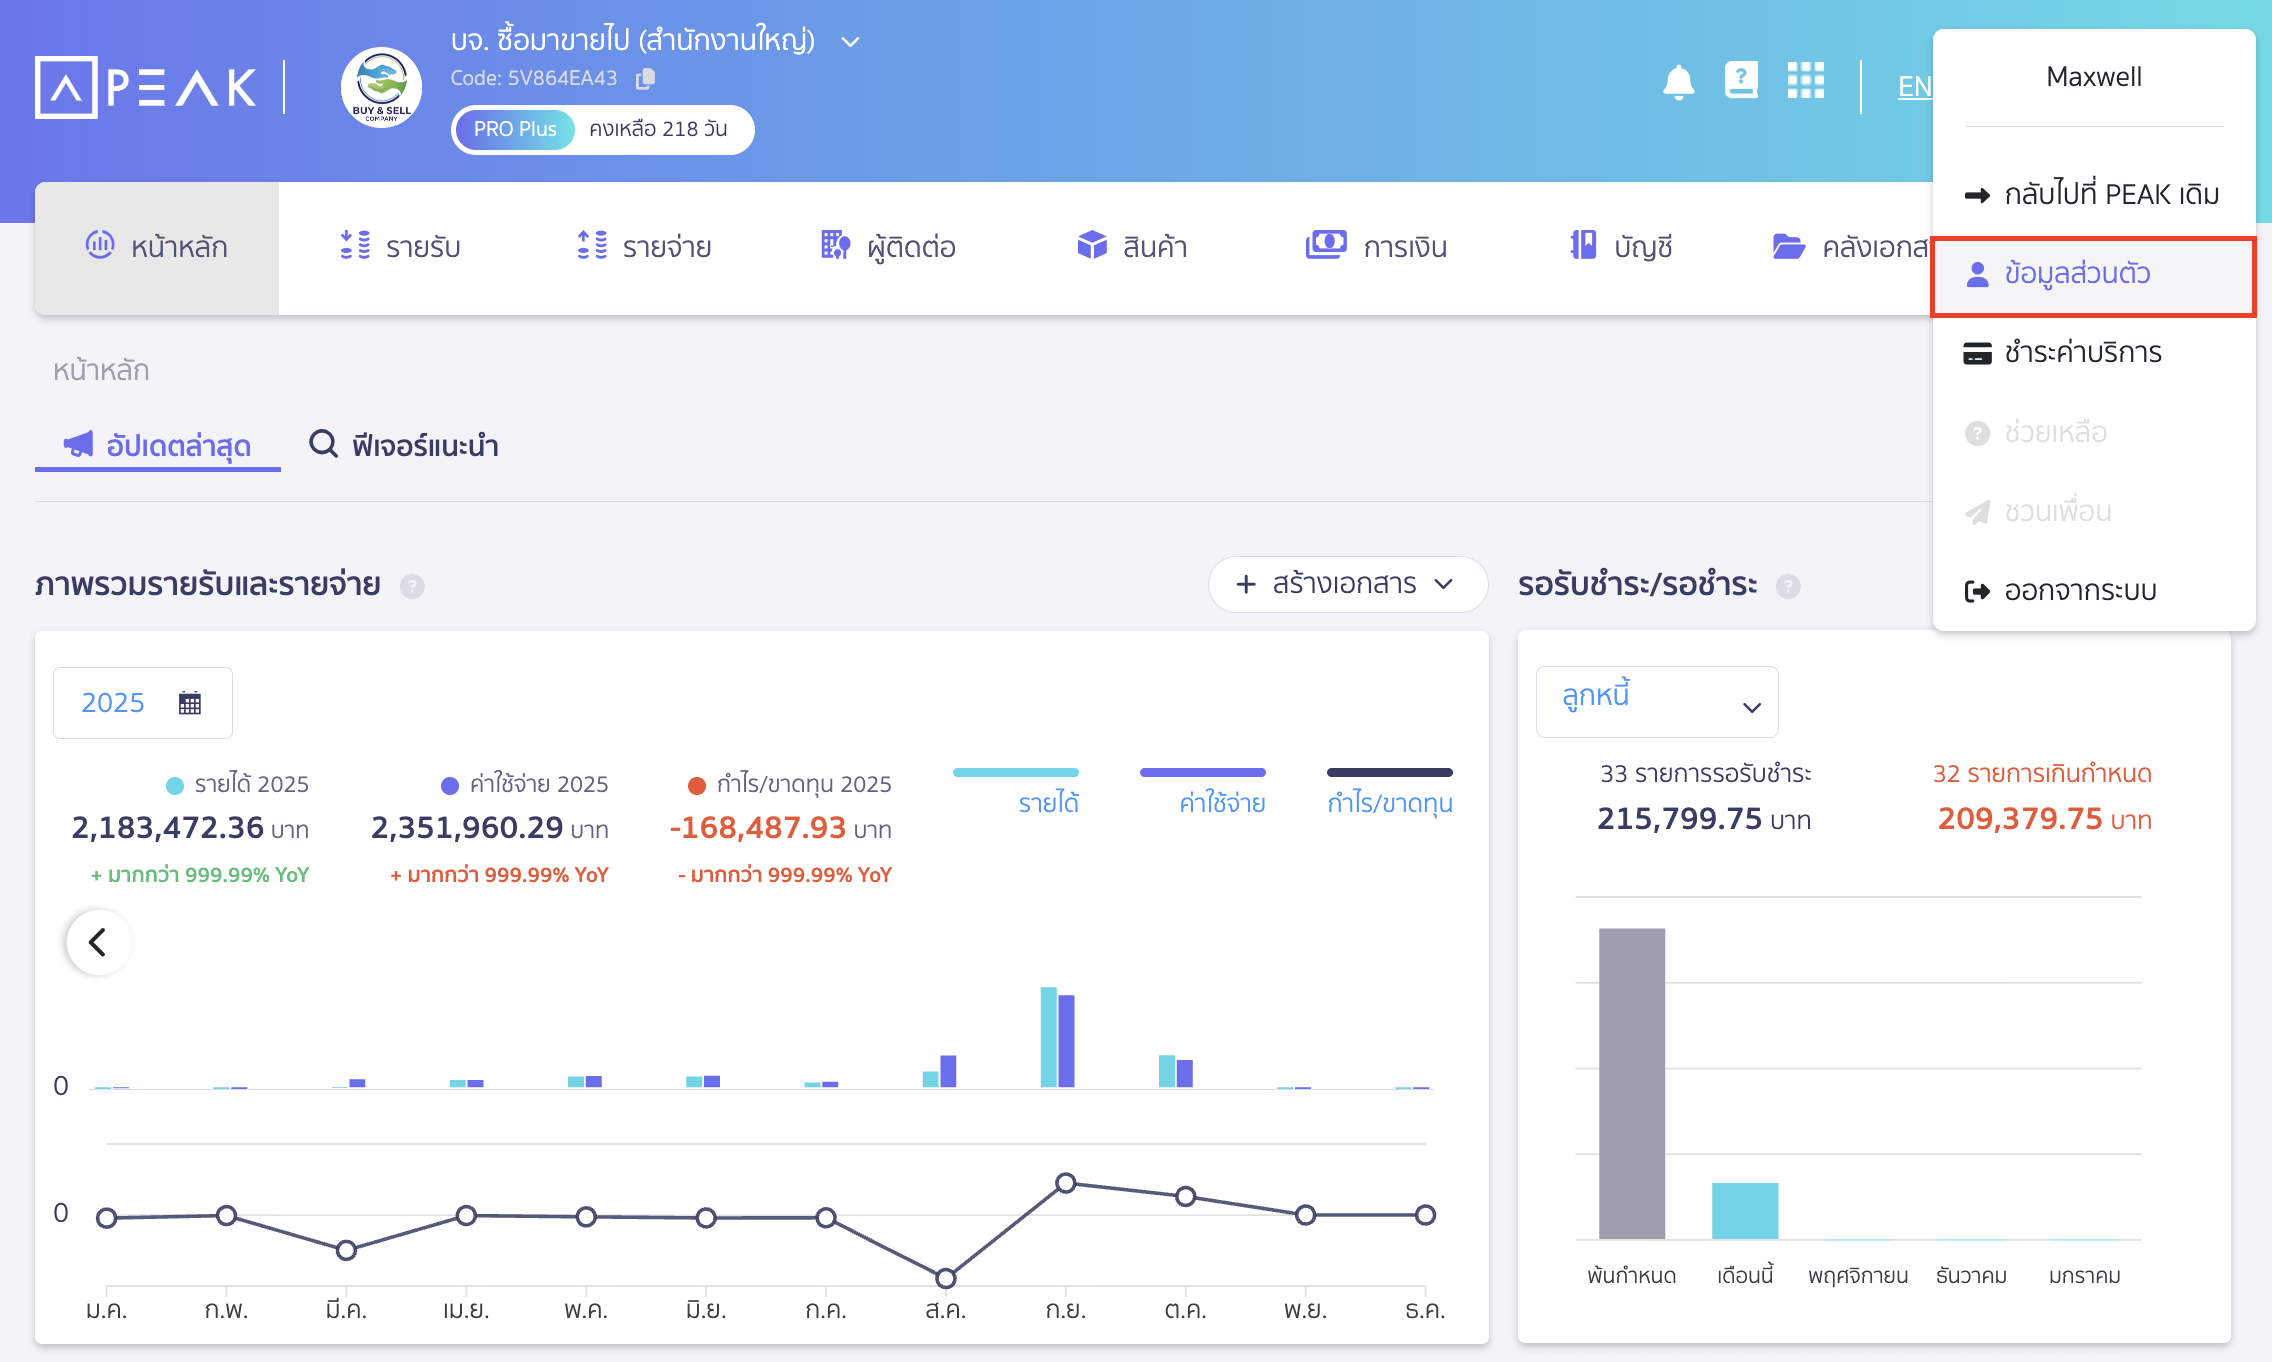Click help icon beside ภาพรวมรายรับและรายจ่าย
Viewport: 2272px width, 1362px height.
click(412, 586)
